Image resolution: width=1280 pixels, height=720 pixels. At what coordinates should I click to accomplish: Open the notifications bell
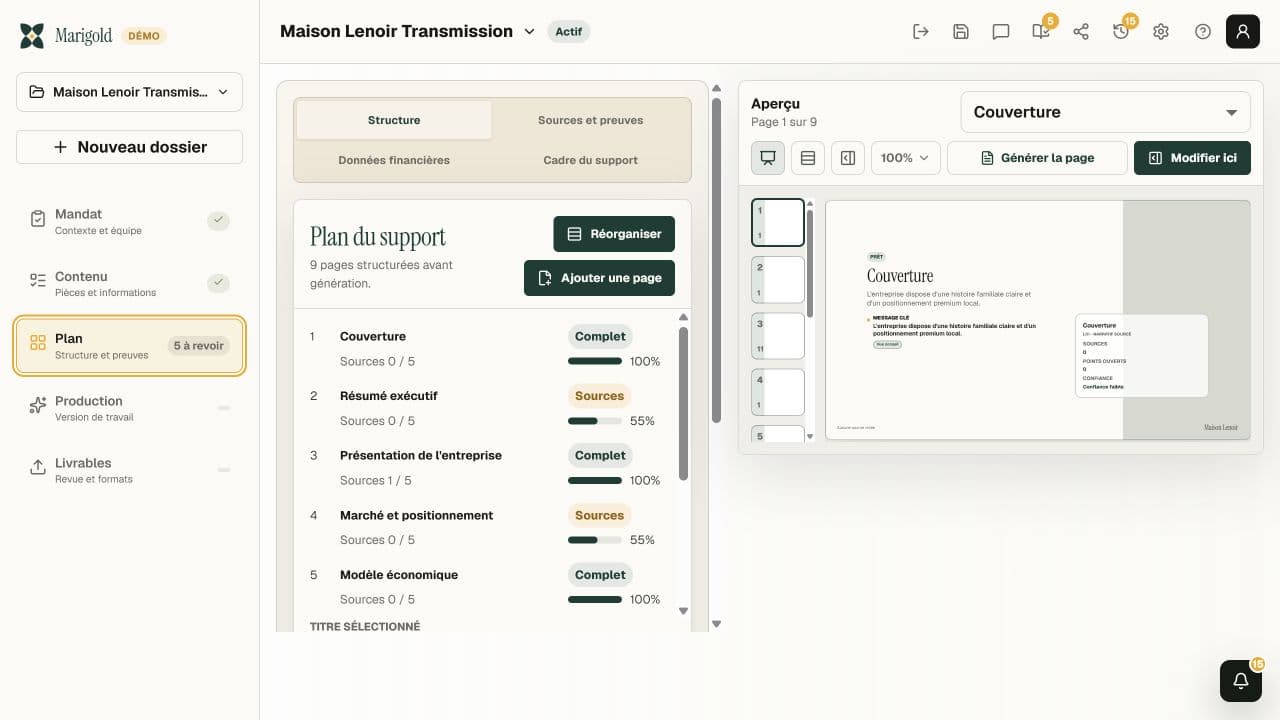1241,681
